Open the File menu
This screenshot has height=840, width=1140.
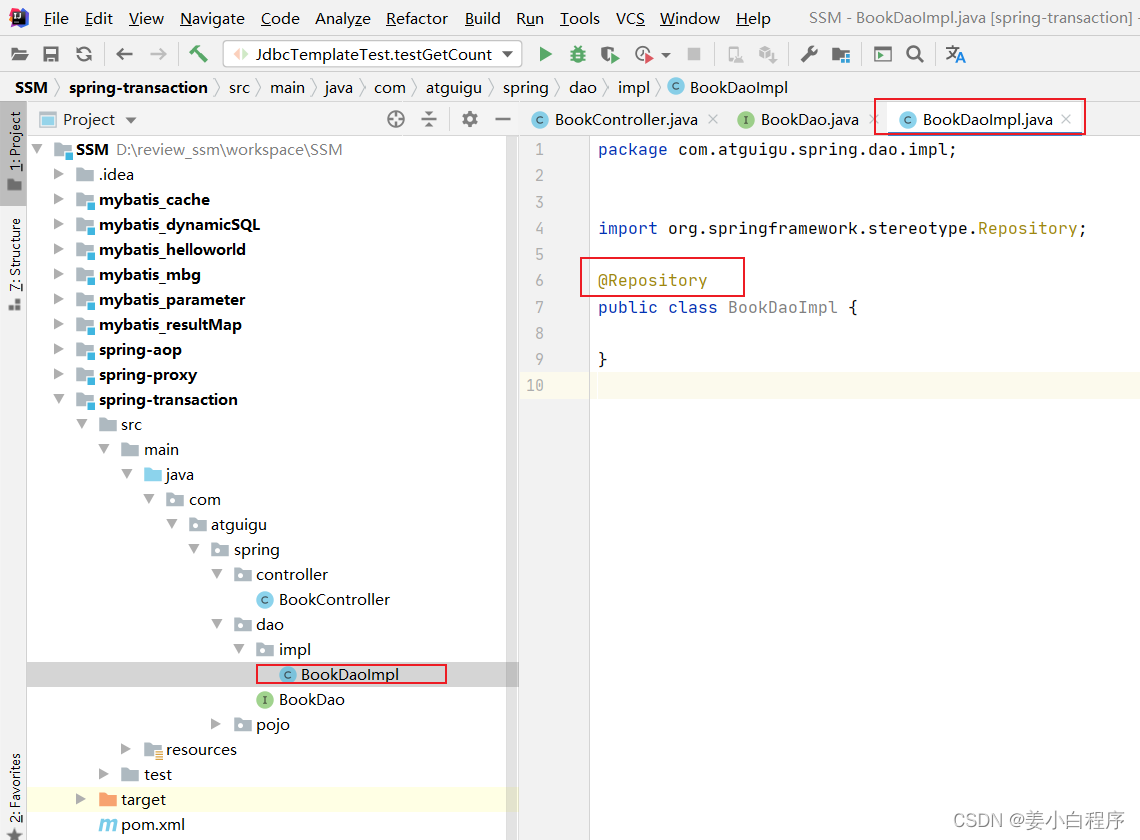[56, 18]
